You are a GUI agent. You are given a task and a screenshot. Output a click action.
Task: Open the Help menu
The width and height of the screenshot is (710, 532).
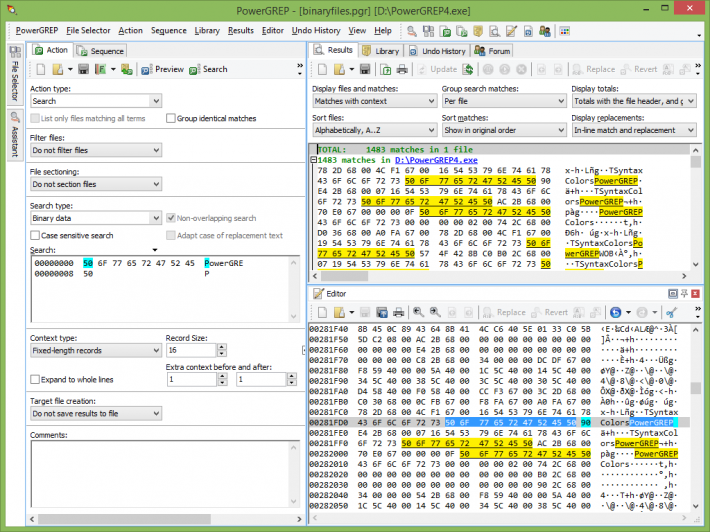(x=383, y=31)
